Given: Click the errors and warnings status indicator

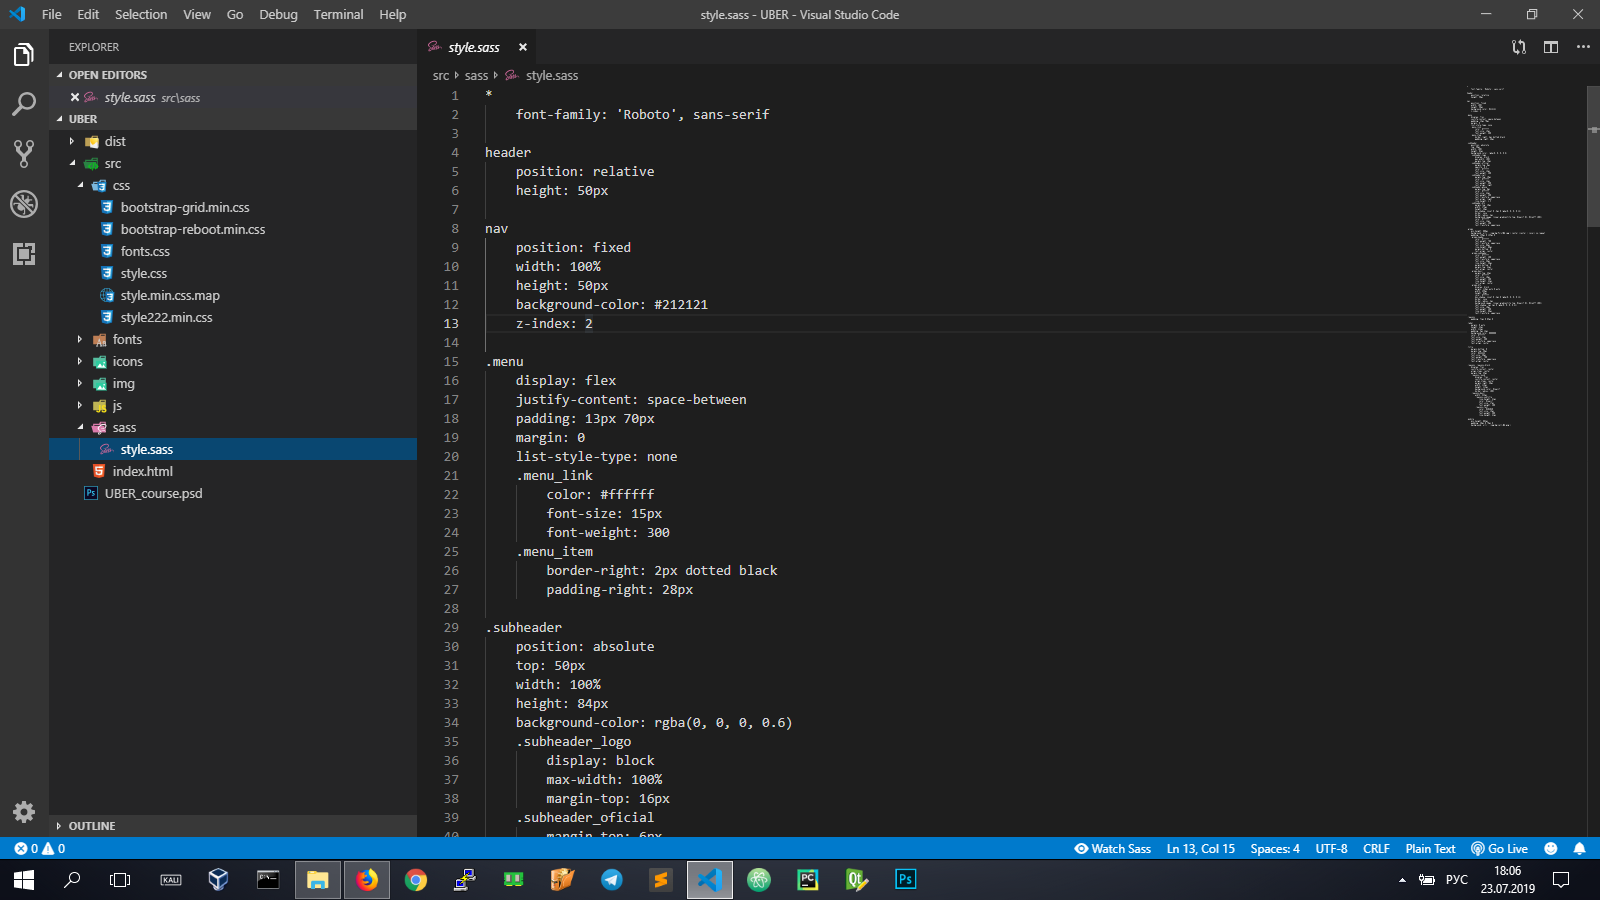Looking at the screenshot, I should (x=40, y=848).
